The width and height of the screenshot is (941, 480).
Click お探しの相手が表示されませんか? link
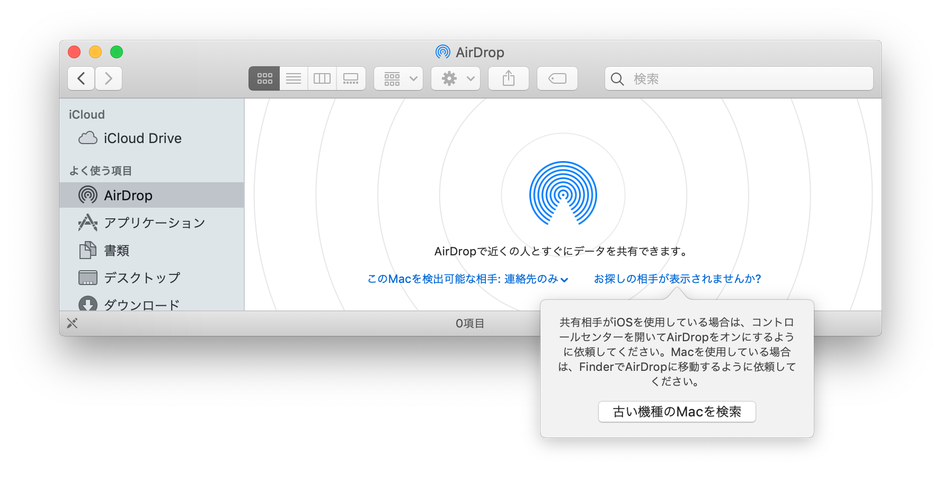678,279
